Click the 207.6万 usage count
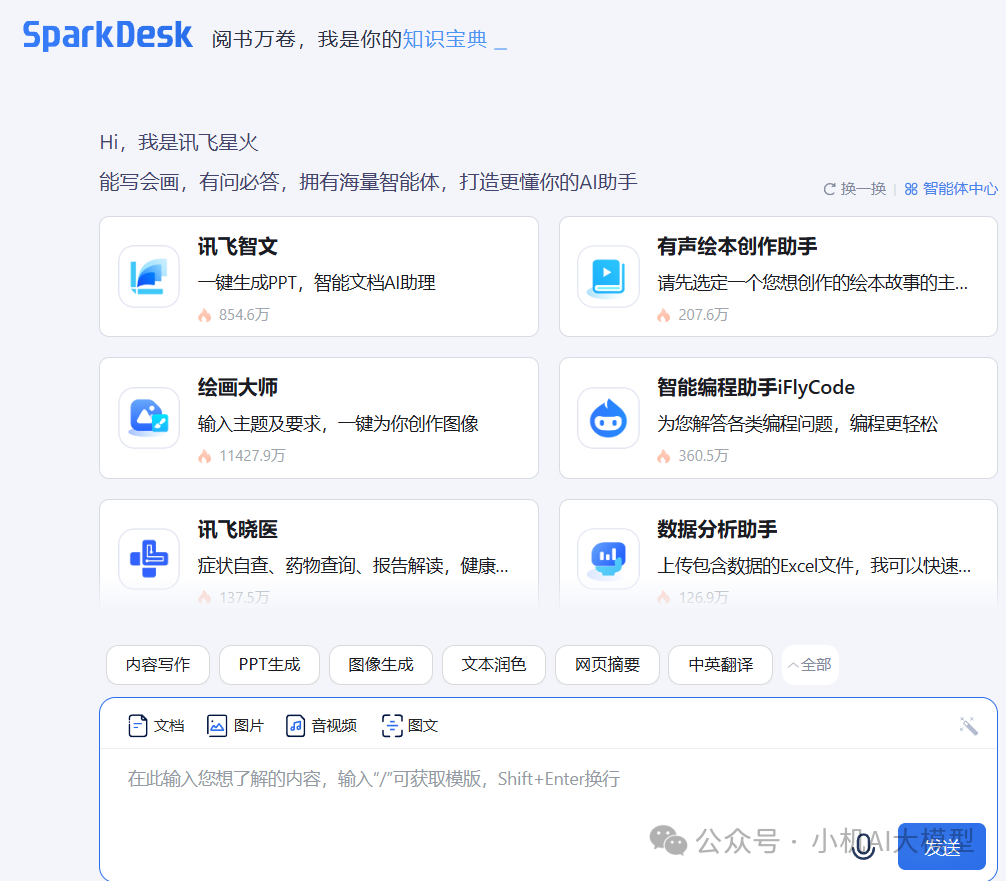The image size is (1006, 881). 703,314
